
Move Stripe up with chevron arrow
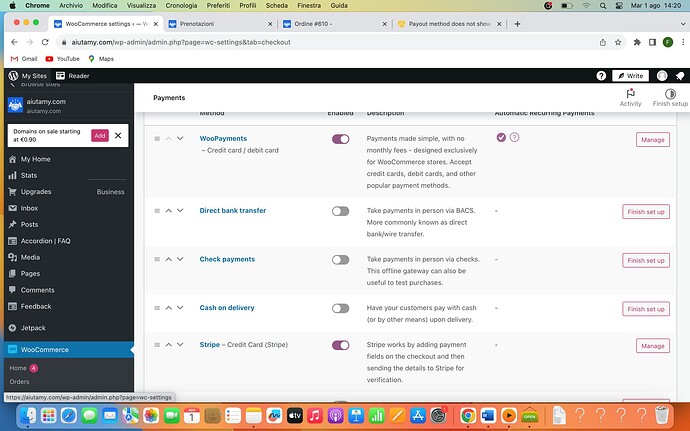(x=169, y=344)
